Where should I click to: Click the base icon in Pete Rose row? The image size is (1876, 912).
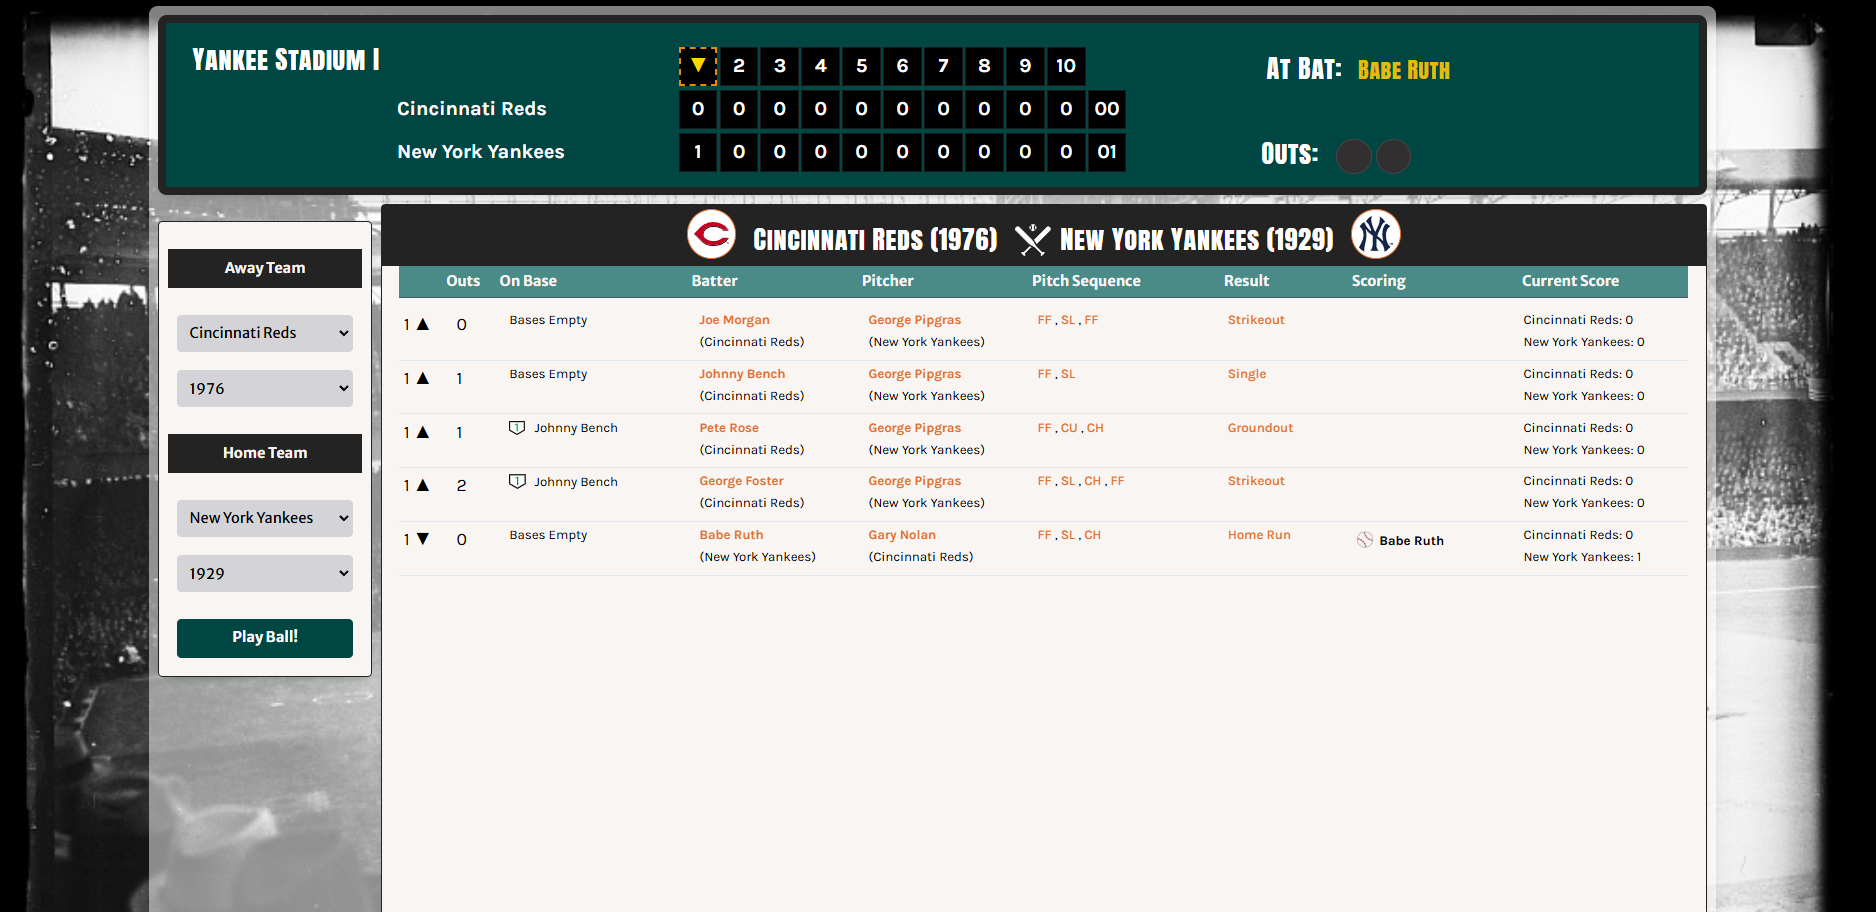(517, 428)
